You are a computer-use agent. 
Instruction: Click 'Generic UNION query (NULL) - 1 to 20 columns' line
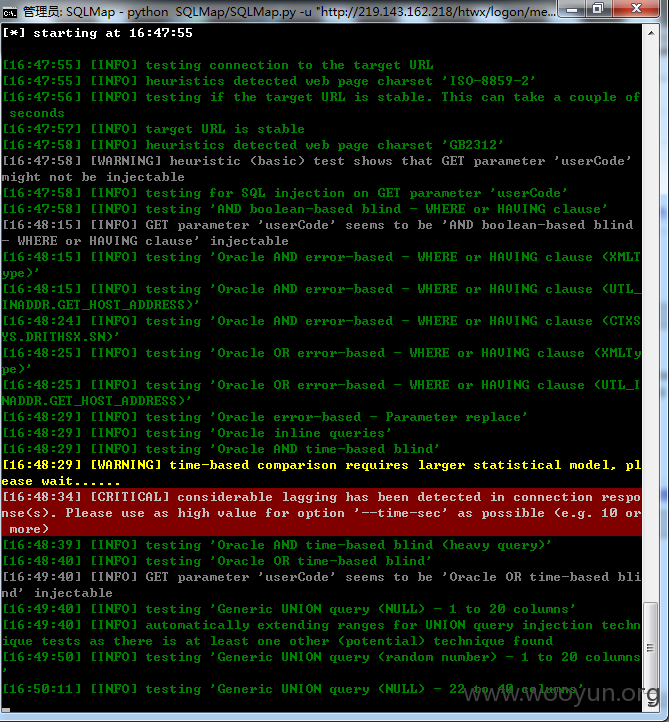coord(289,609)
